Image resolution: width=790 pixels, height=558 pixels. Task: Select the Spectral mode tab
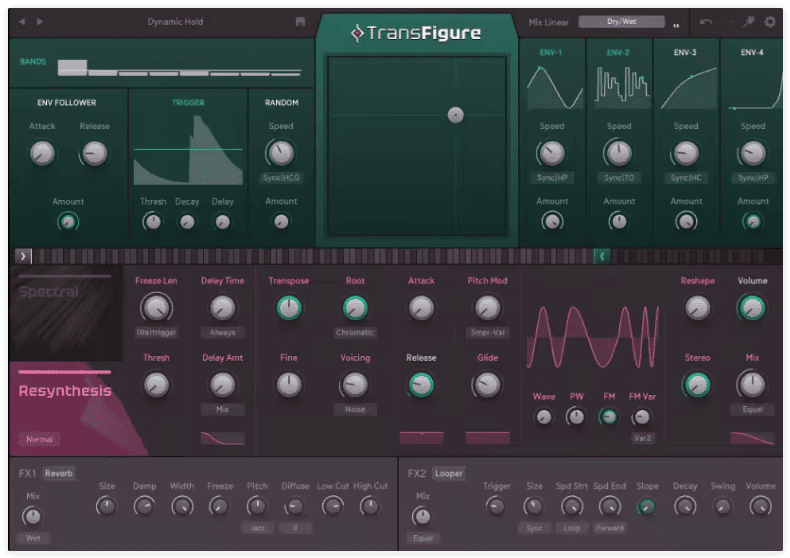(64, 313)
